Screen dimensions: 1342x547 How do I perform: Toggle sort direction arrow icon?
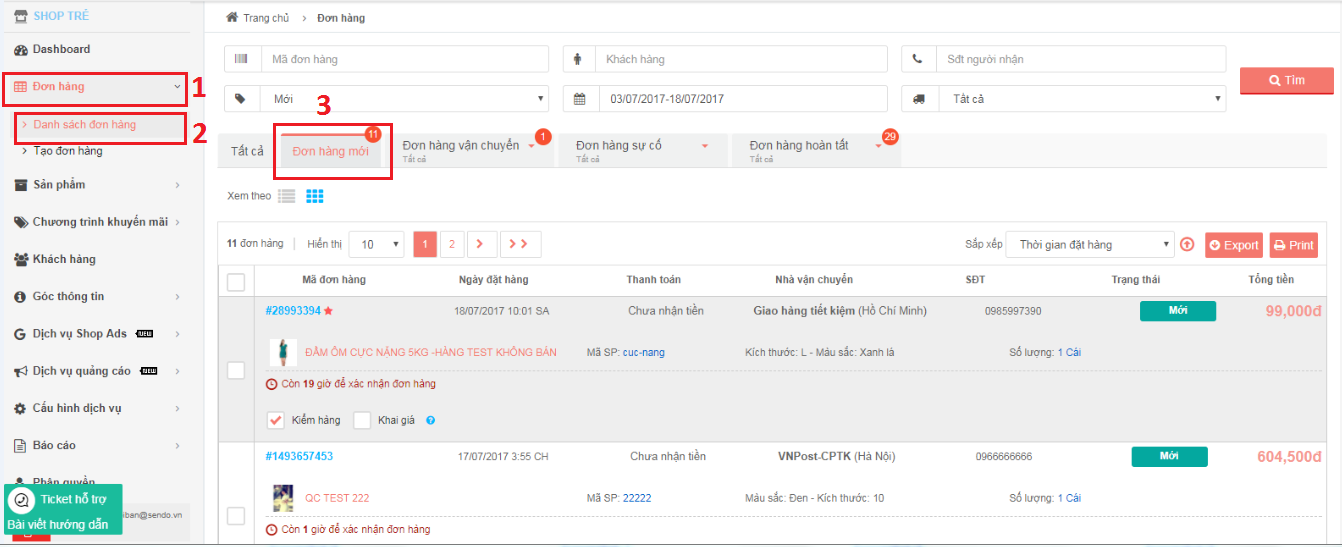[1187, 244]
